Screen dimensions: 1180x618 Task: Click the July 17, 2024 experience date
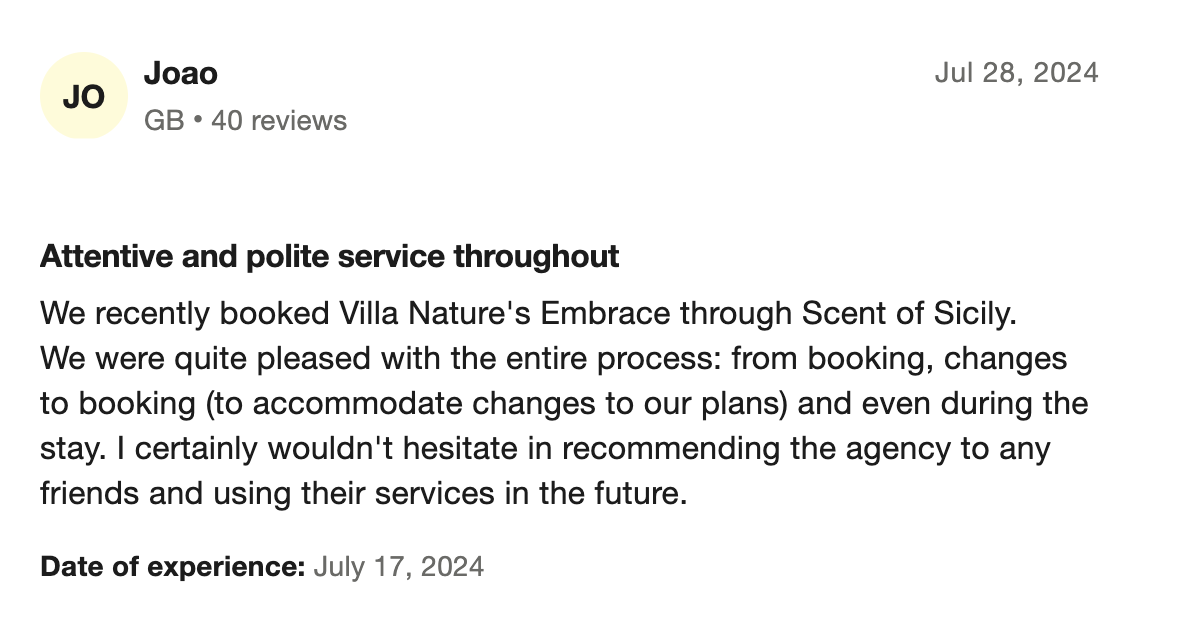coord(398,567)
